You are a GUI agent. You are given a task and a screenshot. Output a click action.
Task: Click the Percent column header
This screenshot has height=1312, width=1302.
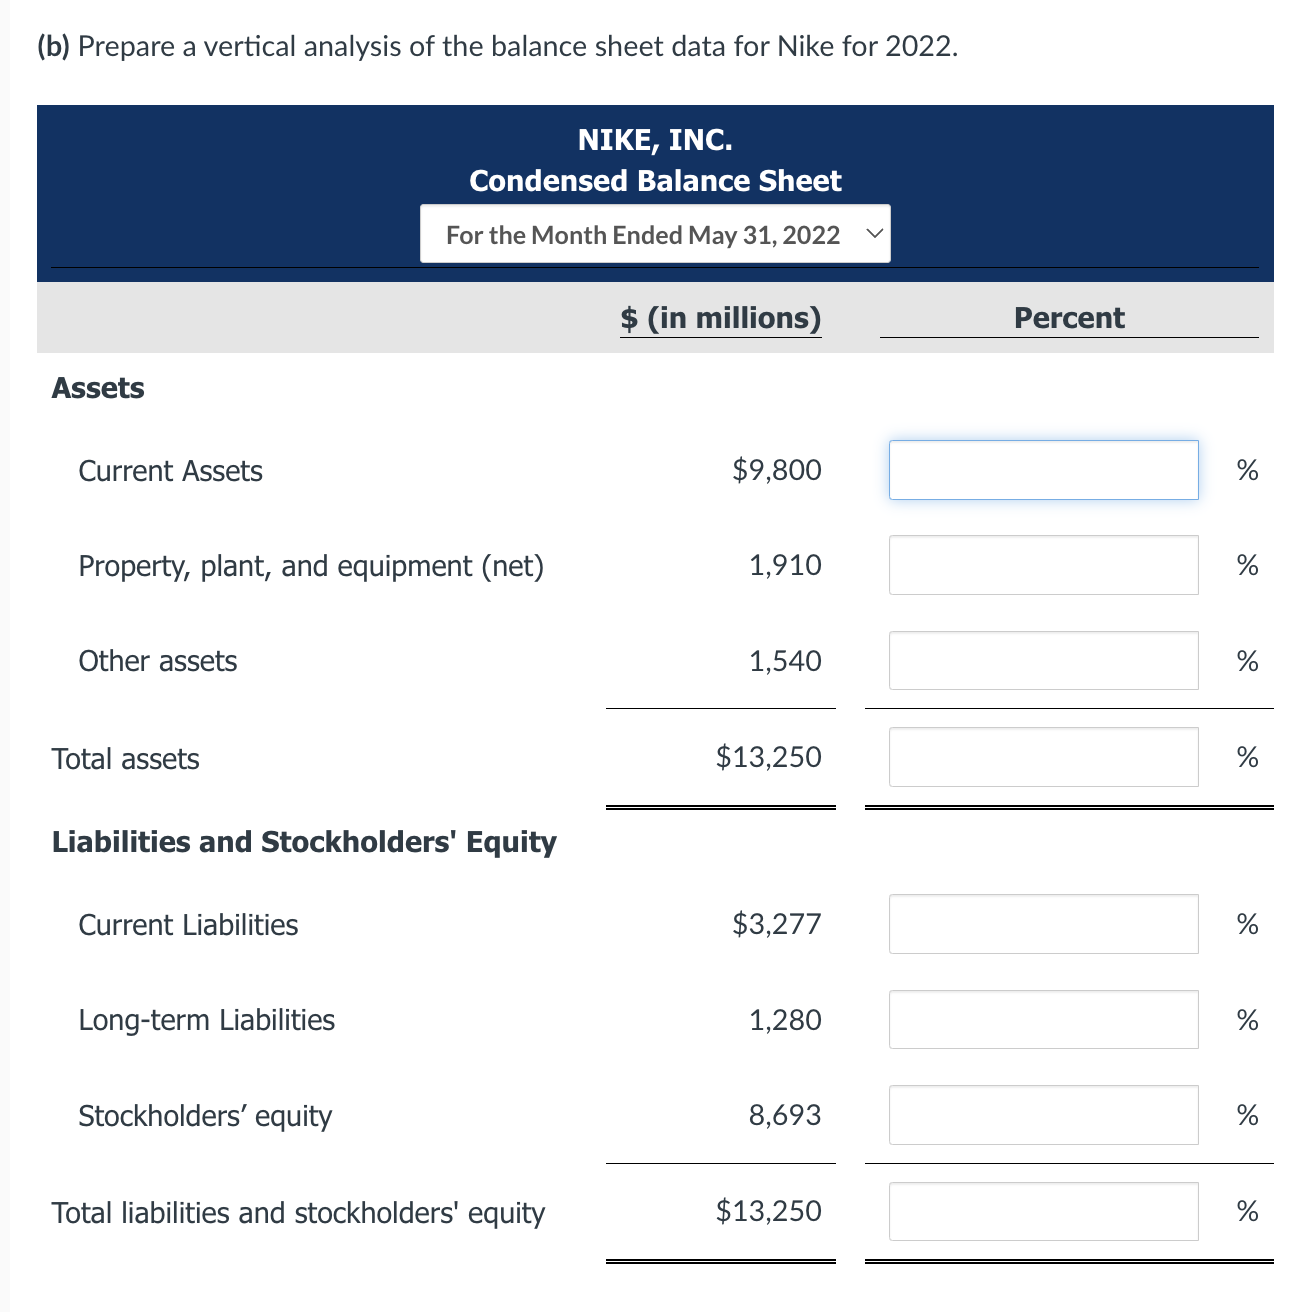pyautogui.click(x=1069, y=318)
